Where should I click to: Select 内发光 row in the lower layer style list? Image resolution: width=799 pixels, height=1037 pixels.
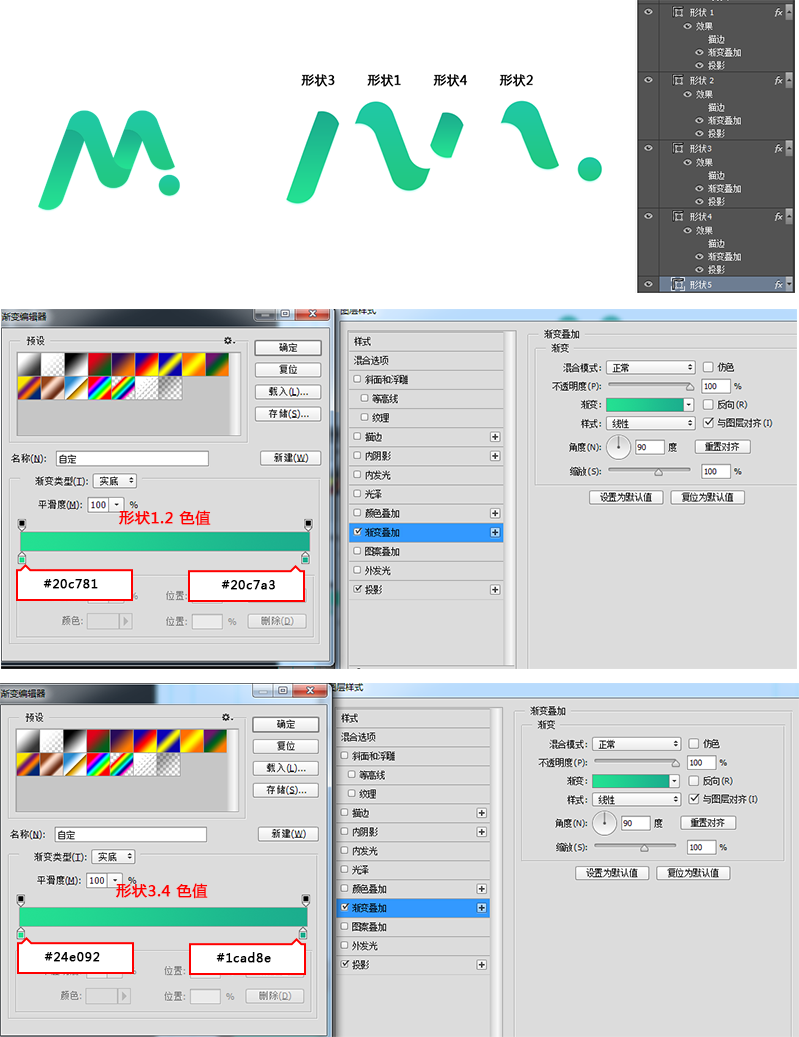click(x=413, y=851)
